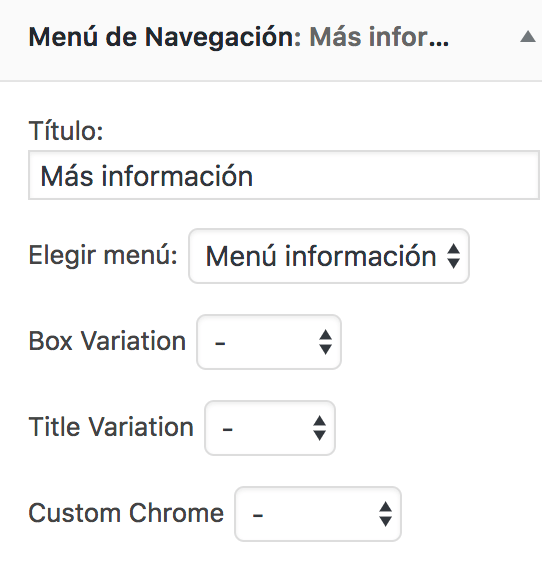Image resolution: width=542 pixels, height=576 pixels.
Task: Click the Title Variation select arrows
Action: click(x=319, y=428)
